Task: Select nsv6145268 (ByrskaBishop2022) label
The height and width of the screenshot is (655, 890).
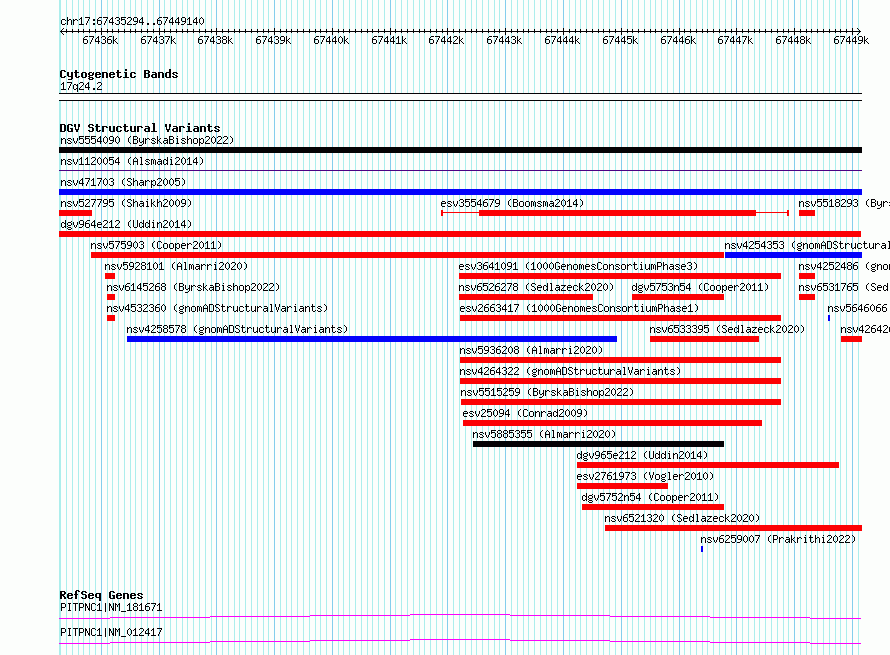Action: [193, 287]
